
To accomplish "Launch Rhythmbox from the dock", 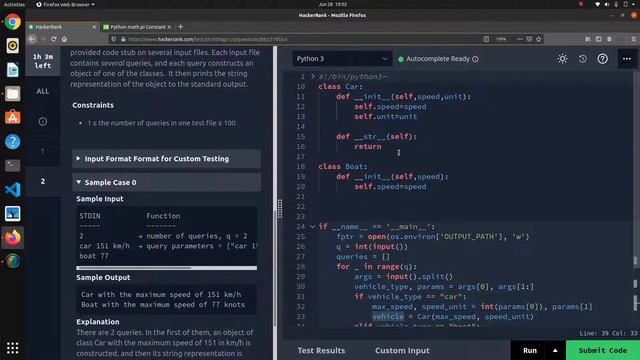I will (x=13, y=46).
